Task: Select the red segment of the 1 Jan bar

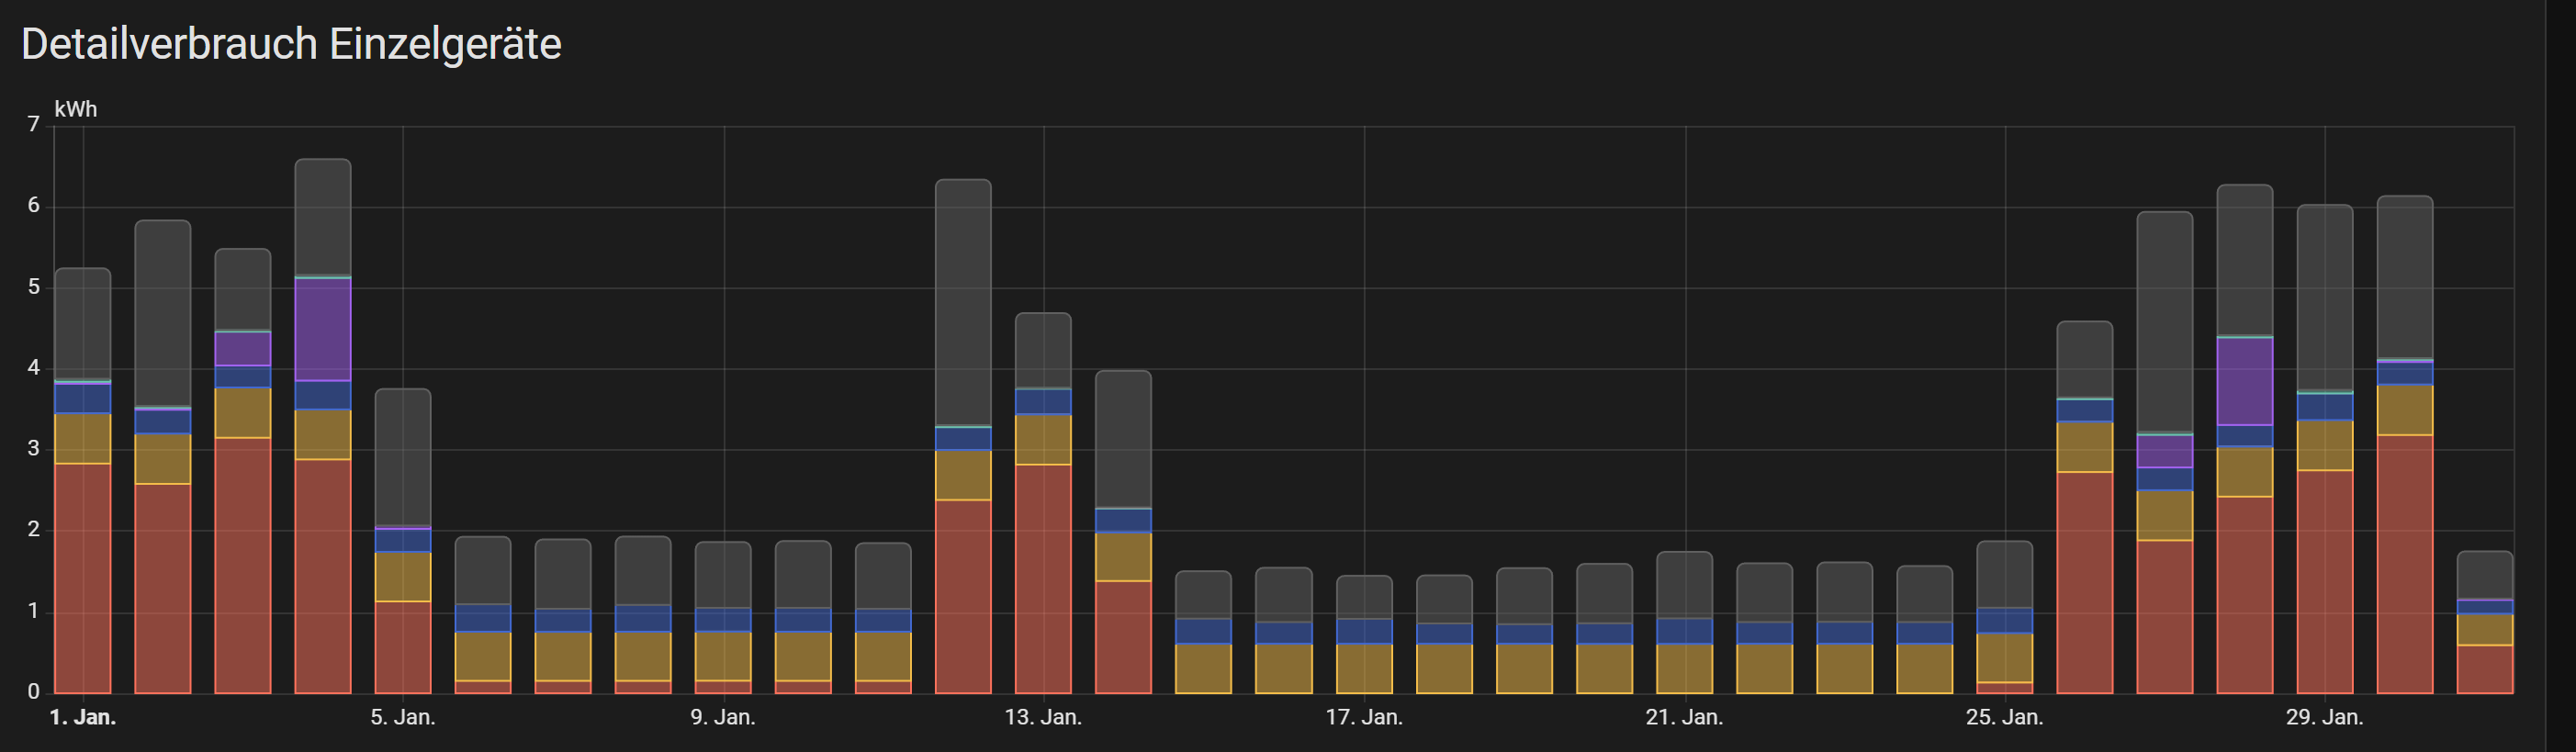Action: [83, 578]
